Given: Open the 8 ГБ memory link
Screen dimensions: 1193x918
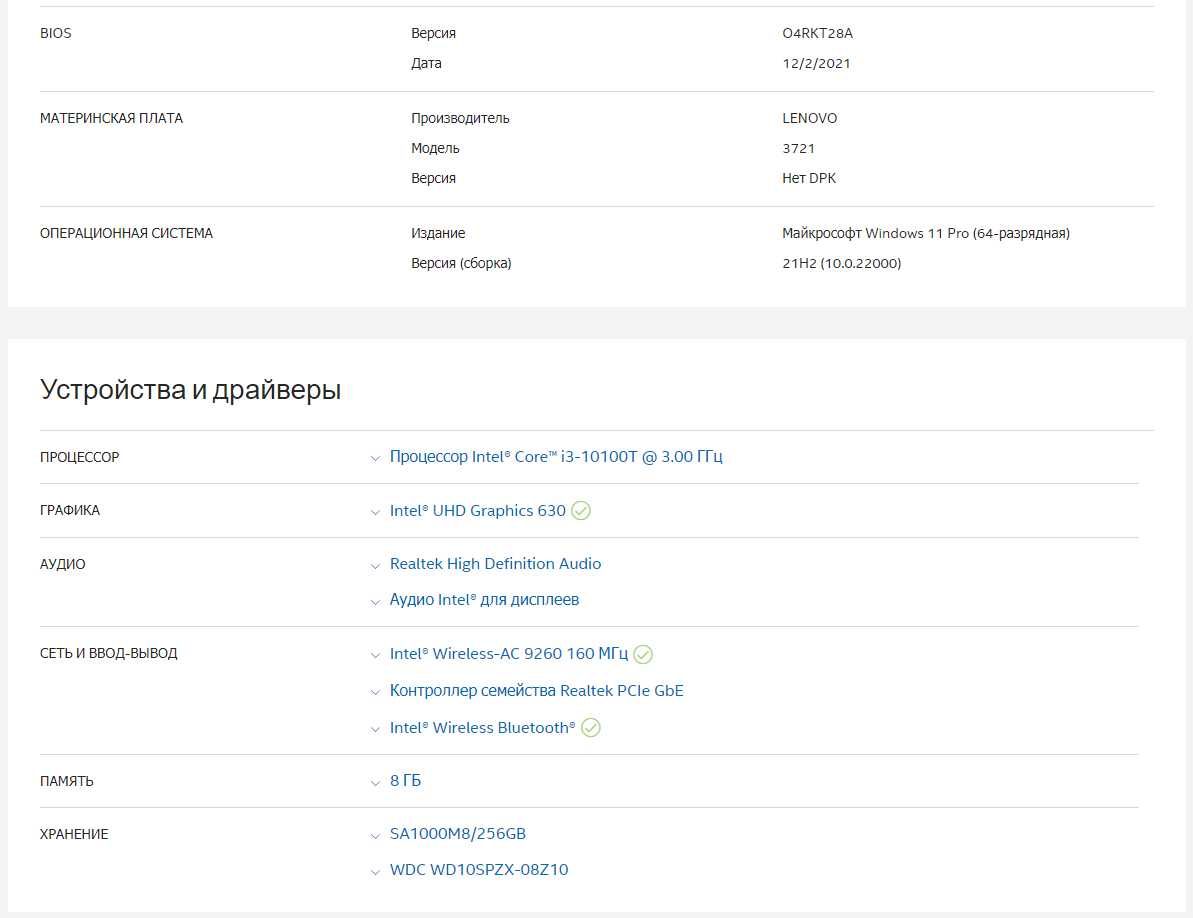Looking at the screenshot, I should coord(406,780).
